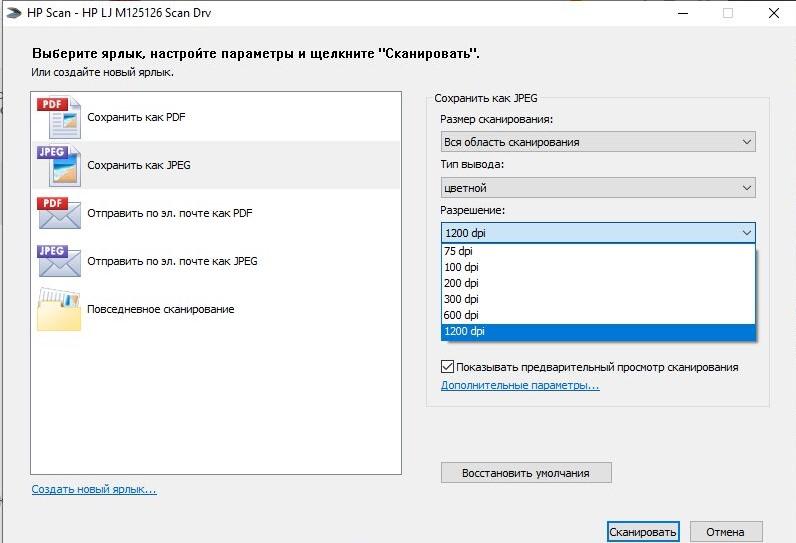Select the Save as PDF shortcut icon

(x=58, y=117)
